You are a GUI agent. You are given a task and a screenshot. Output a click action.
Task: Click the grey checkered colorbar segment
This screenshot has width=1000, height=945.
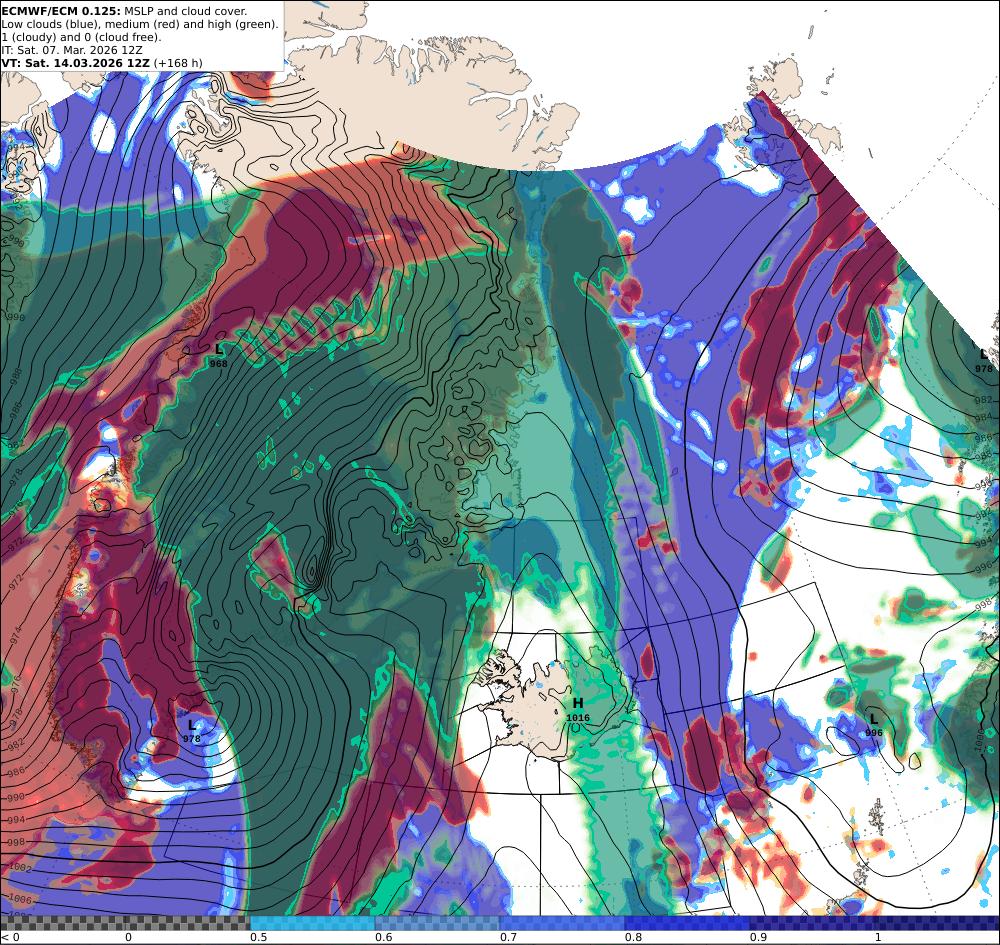(125, 923)
